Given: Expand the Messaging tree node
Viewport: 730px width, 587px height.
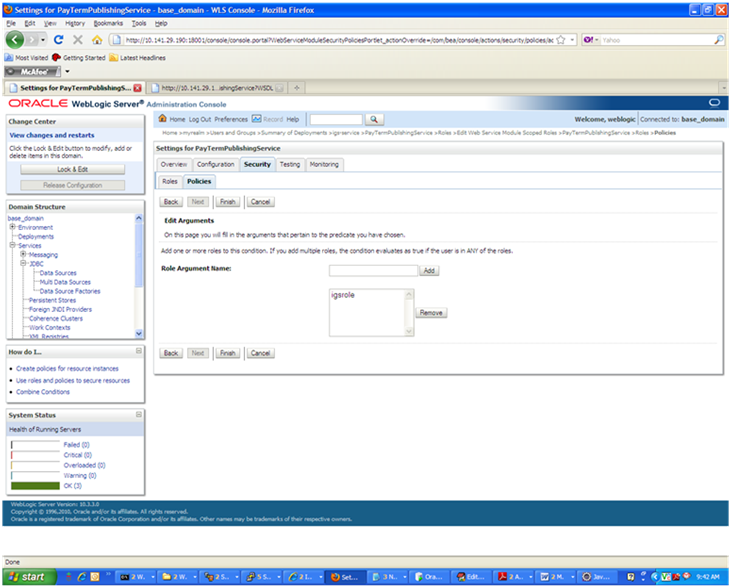Looking at the screenshot, I should click(x=23, y=254).
